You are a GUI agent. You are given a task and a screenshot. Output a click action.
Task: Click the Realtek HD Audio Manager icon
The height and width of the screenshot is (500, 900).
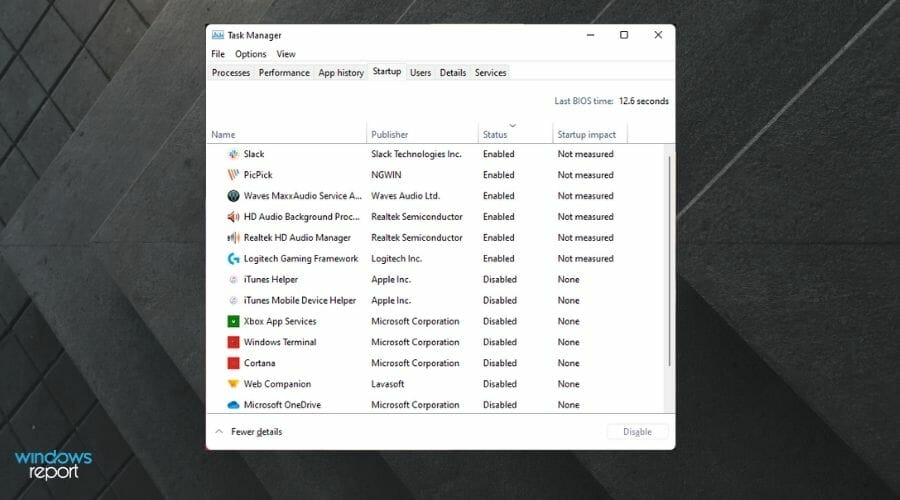click(x=233, y=238)
